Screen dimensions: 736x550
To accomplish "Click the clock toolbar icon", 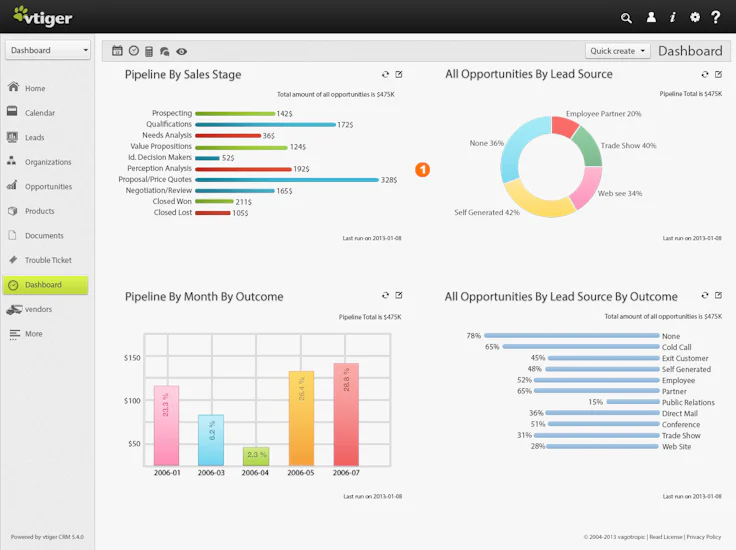I will 134,51.
